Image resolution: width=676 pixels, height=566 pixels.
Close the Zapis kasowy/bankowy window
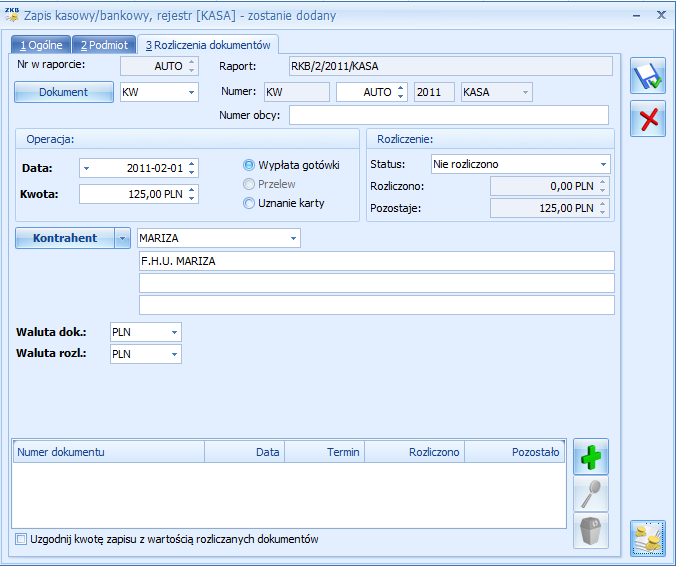click(661, 15)
